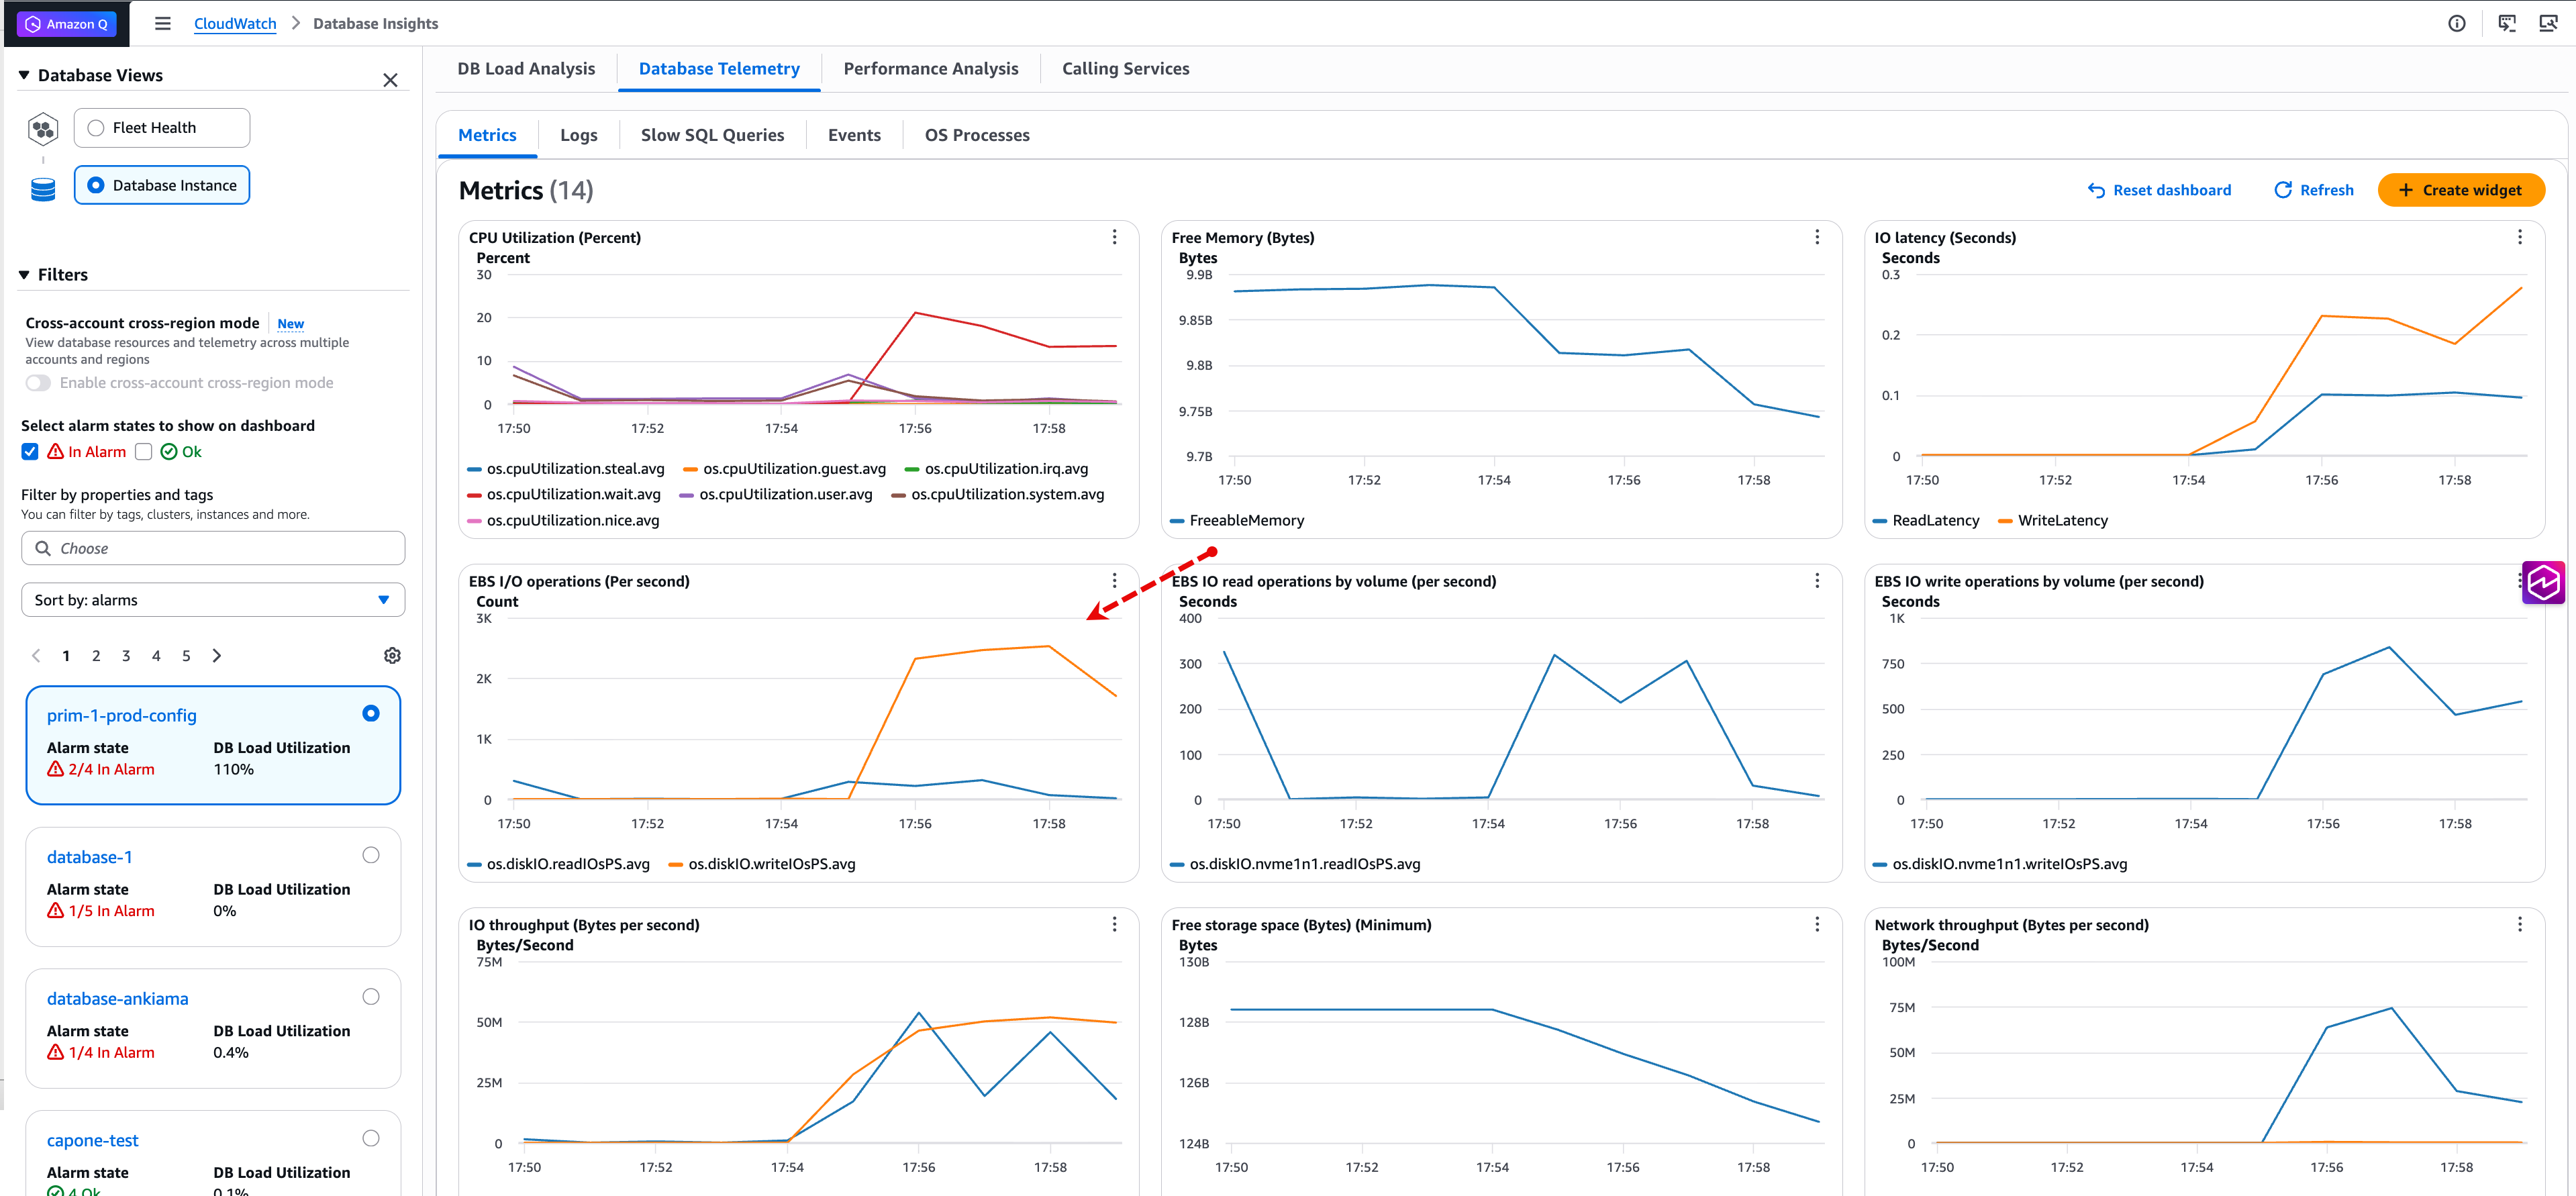Open EBS I/O operations widget menu
The image size is (2576, 1196).
coord(1114,581)
